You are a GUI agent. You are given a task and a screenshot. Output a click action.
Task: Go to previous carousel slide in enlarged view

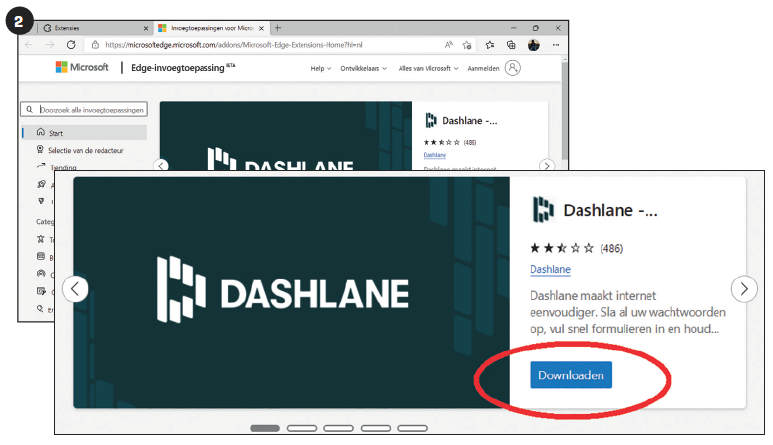(x=75, y=289)
